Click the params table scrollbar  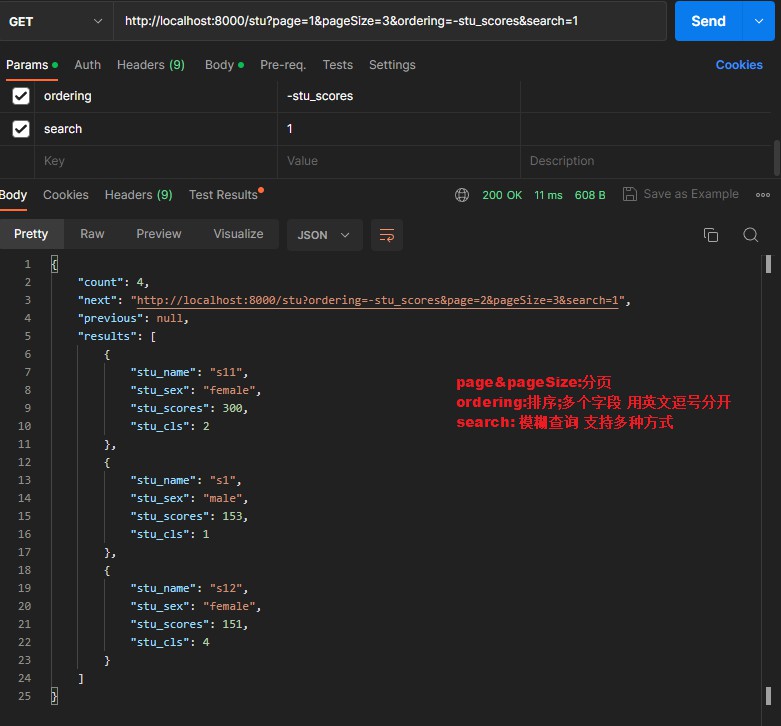777,158
